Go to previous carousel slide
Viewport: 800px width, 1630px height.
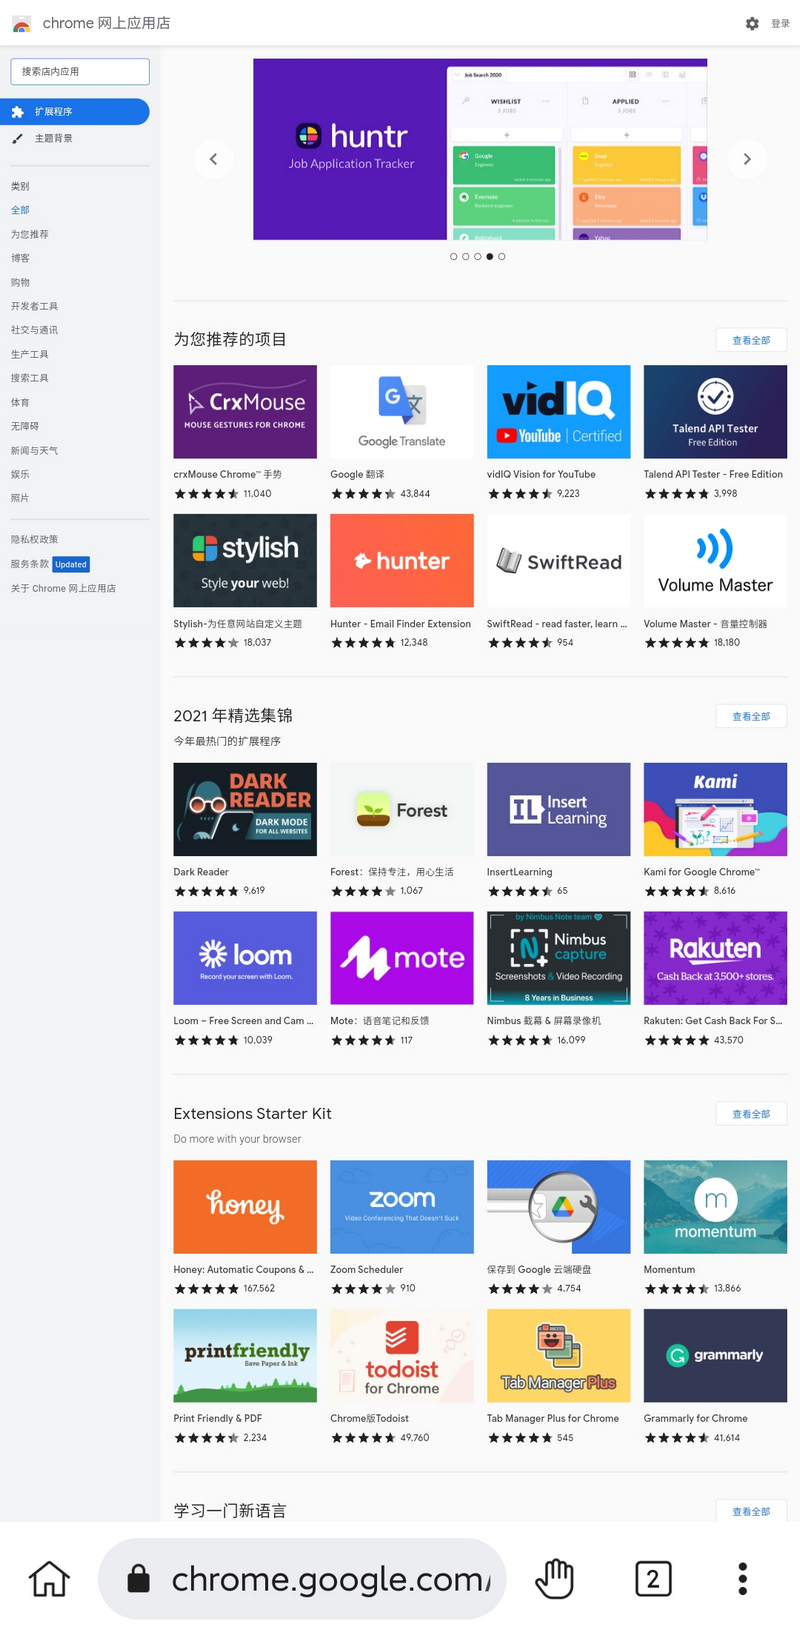coord(213,159)
